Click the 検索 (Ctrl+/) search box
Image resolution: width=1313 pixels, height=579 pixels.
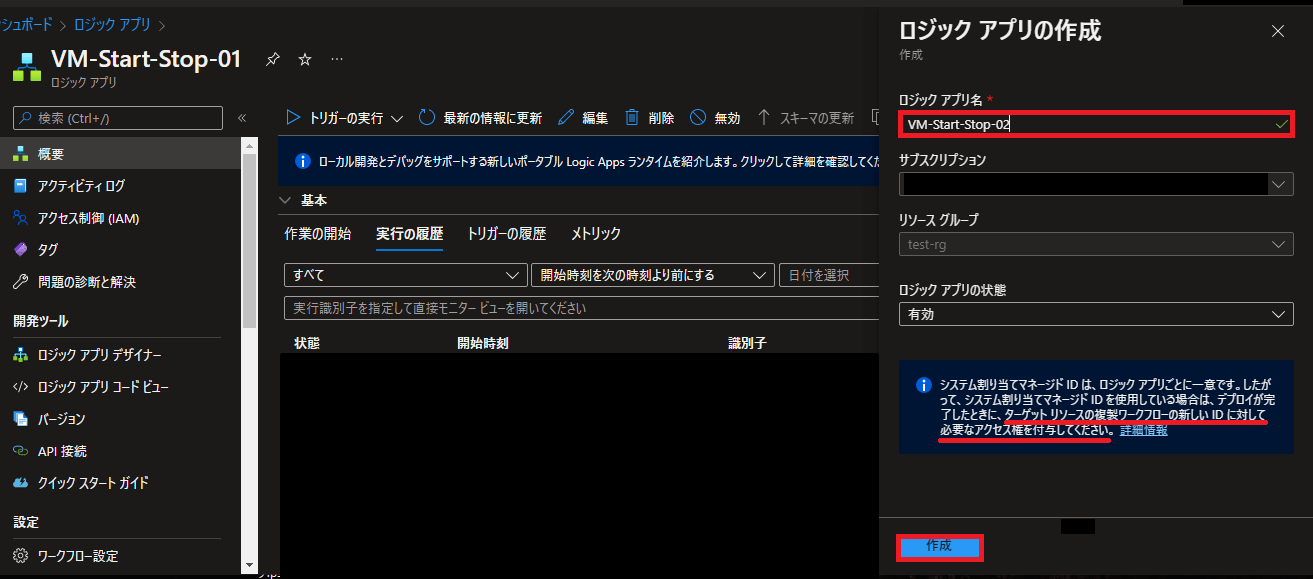pyautogui.click(x=118, y=118)
